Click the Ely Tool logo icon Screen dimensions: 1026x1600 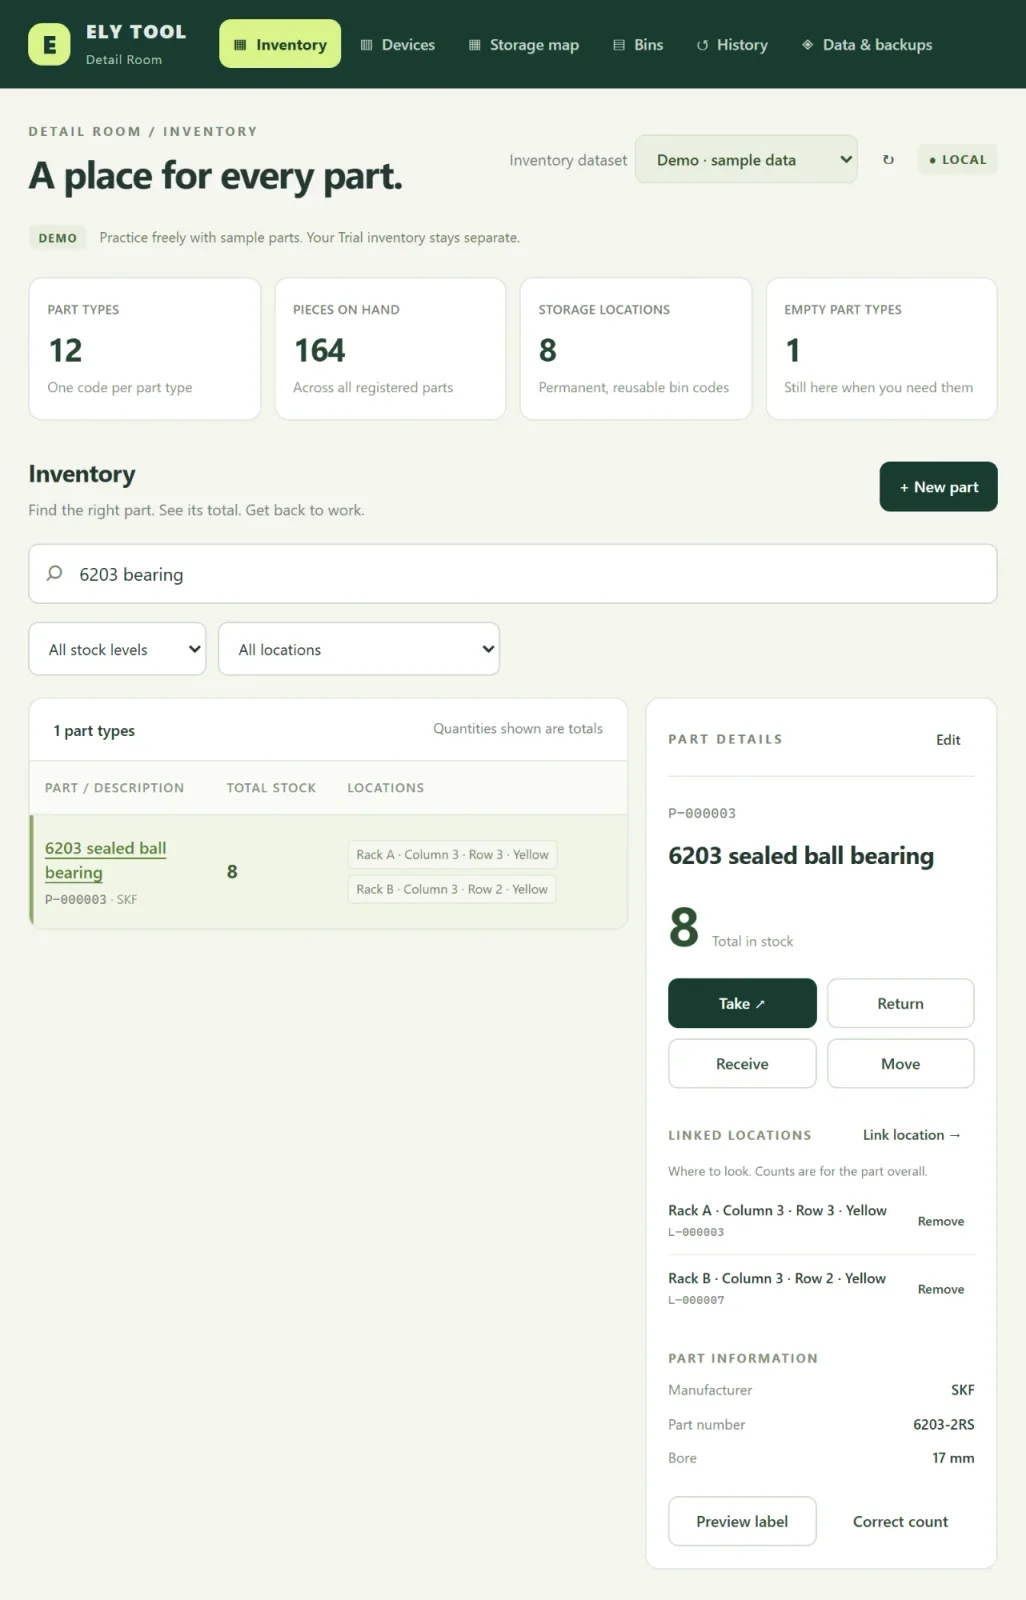(x=49, y=44)
